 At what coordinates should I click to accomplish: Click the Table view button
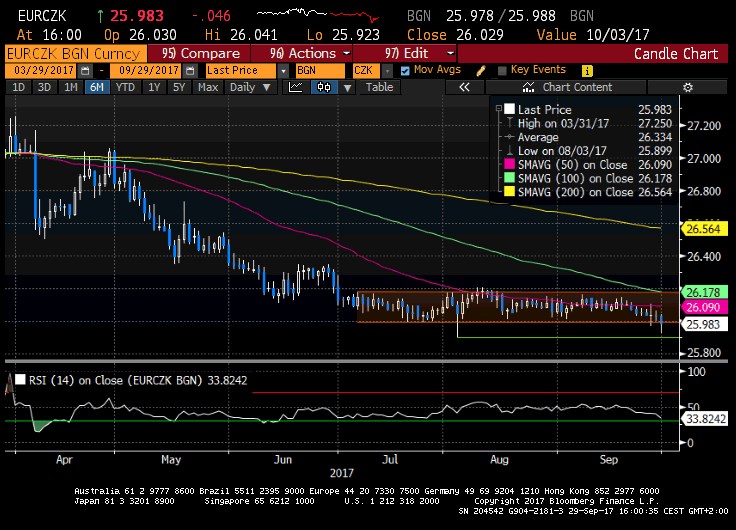pyautogui.click(x=379, y=87)
